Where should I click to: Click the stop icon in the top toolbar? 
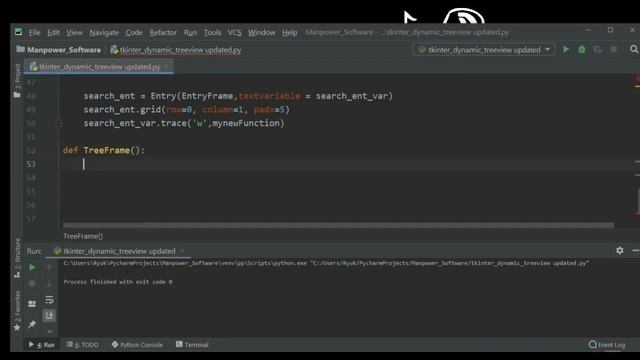613,49
